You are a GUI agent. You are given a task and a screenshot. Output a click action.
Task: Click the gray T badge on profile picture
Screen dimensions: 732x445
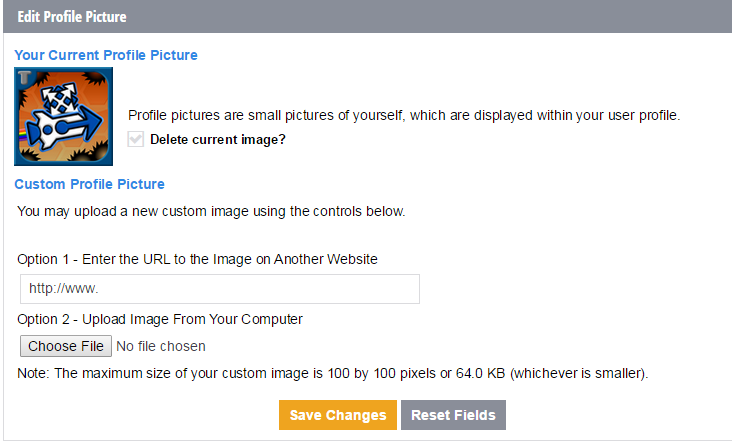(x=25, y=77)
